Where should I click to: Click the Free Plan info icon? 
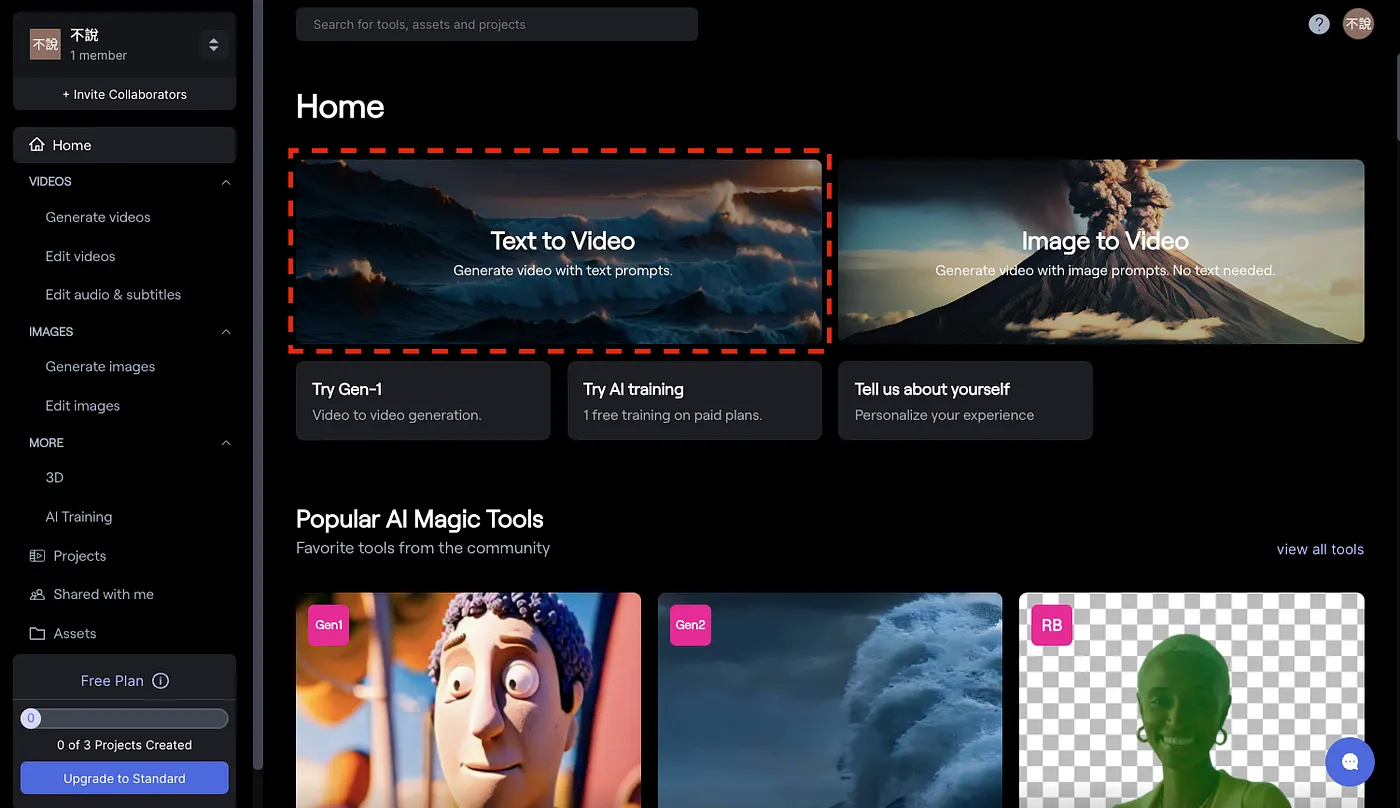coord(160,681)
